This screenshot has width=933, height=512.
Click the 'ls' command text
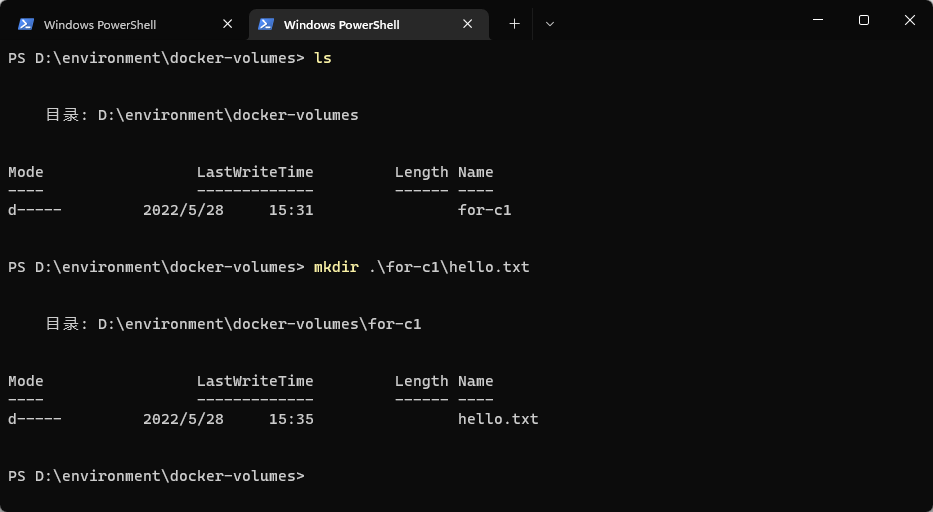pyautogui.click(x=322, y=58)
